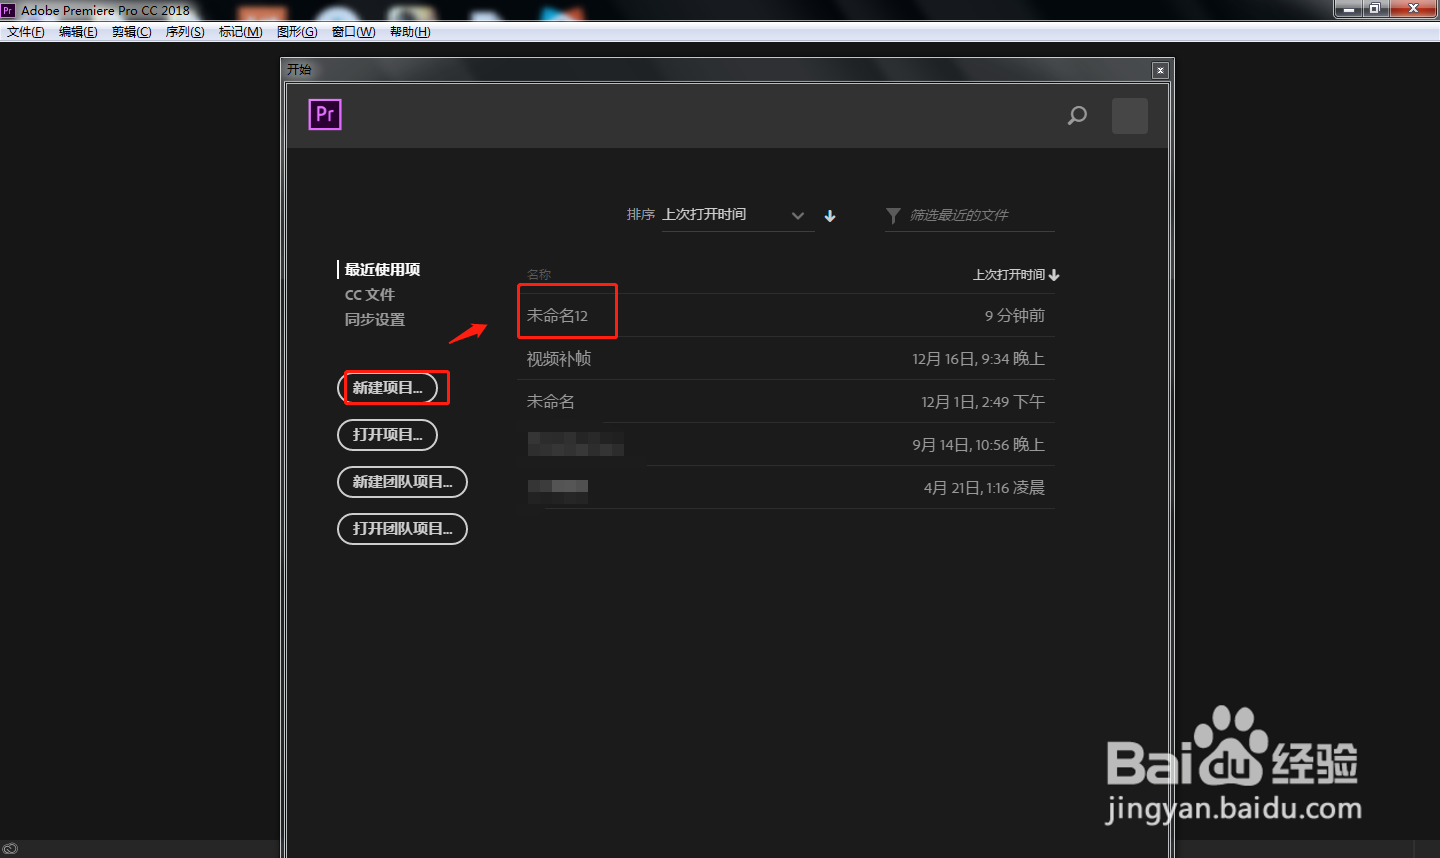Open the project dated 4月 21日
1440x858 pixels.
coord(787,488)
